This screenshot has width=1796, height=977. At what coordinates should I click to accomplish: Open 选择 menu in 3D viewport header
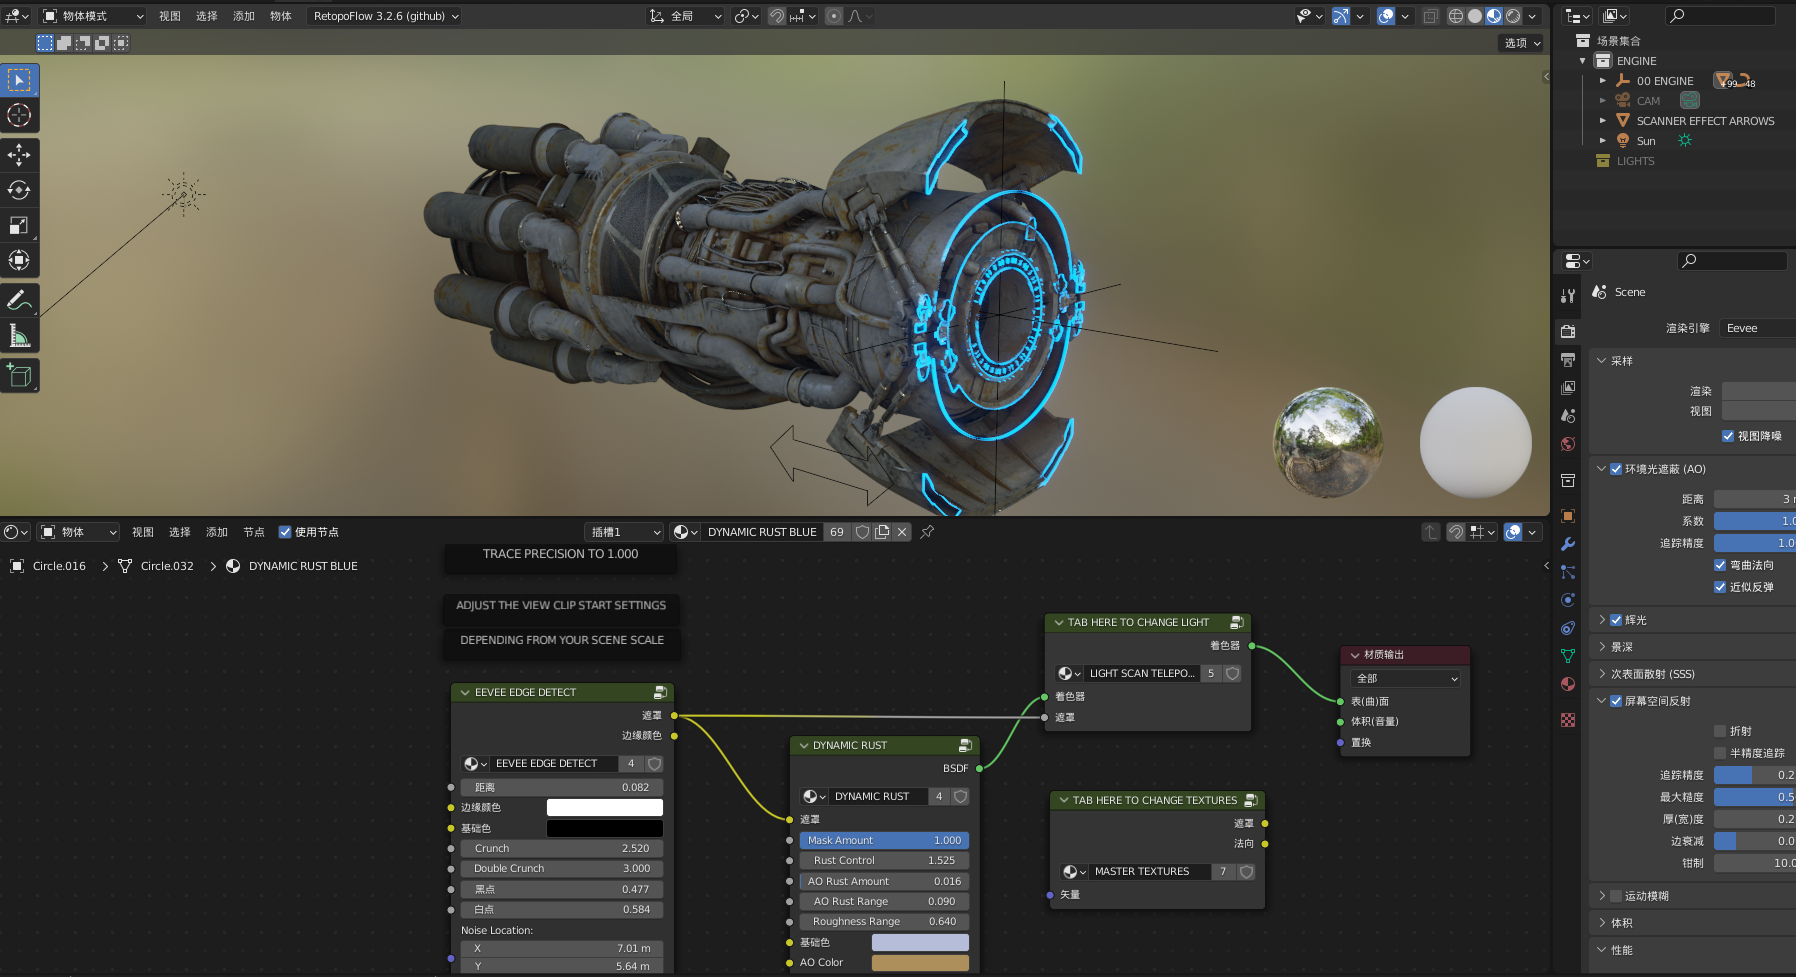click(x=207, y=16)
